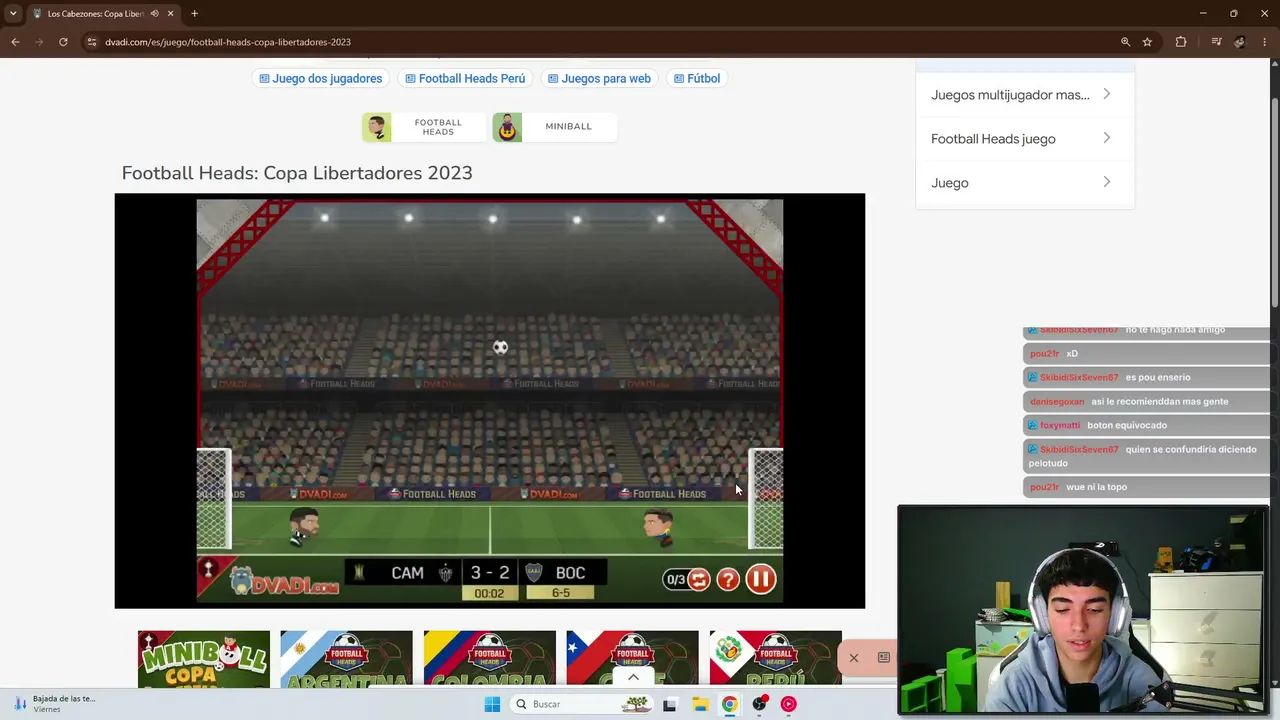Viewport: 1280px width, 720px height.
Task: Close the pink overlay with X button
Action: (854, 658)
